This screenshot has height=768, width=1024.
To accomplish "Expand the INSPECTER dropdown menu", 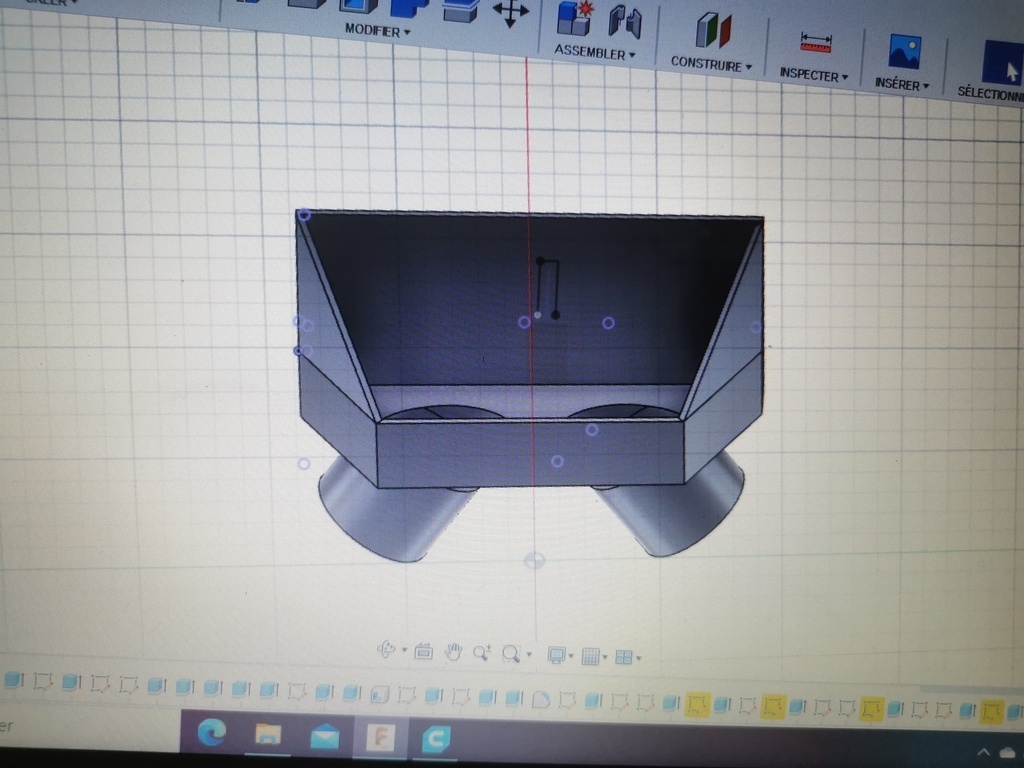I will [x=813, y=75].
